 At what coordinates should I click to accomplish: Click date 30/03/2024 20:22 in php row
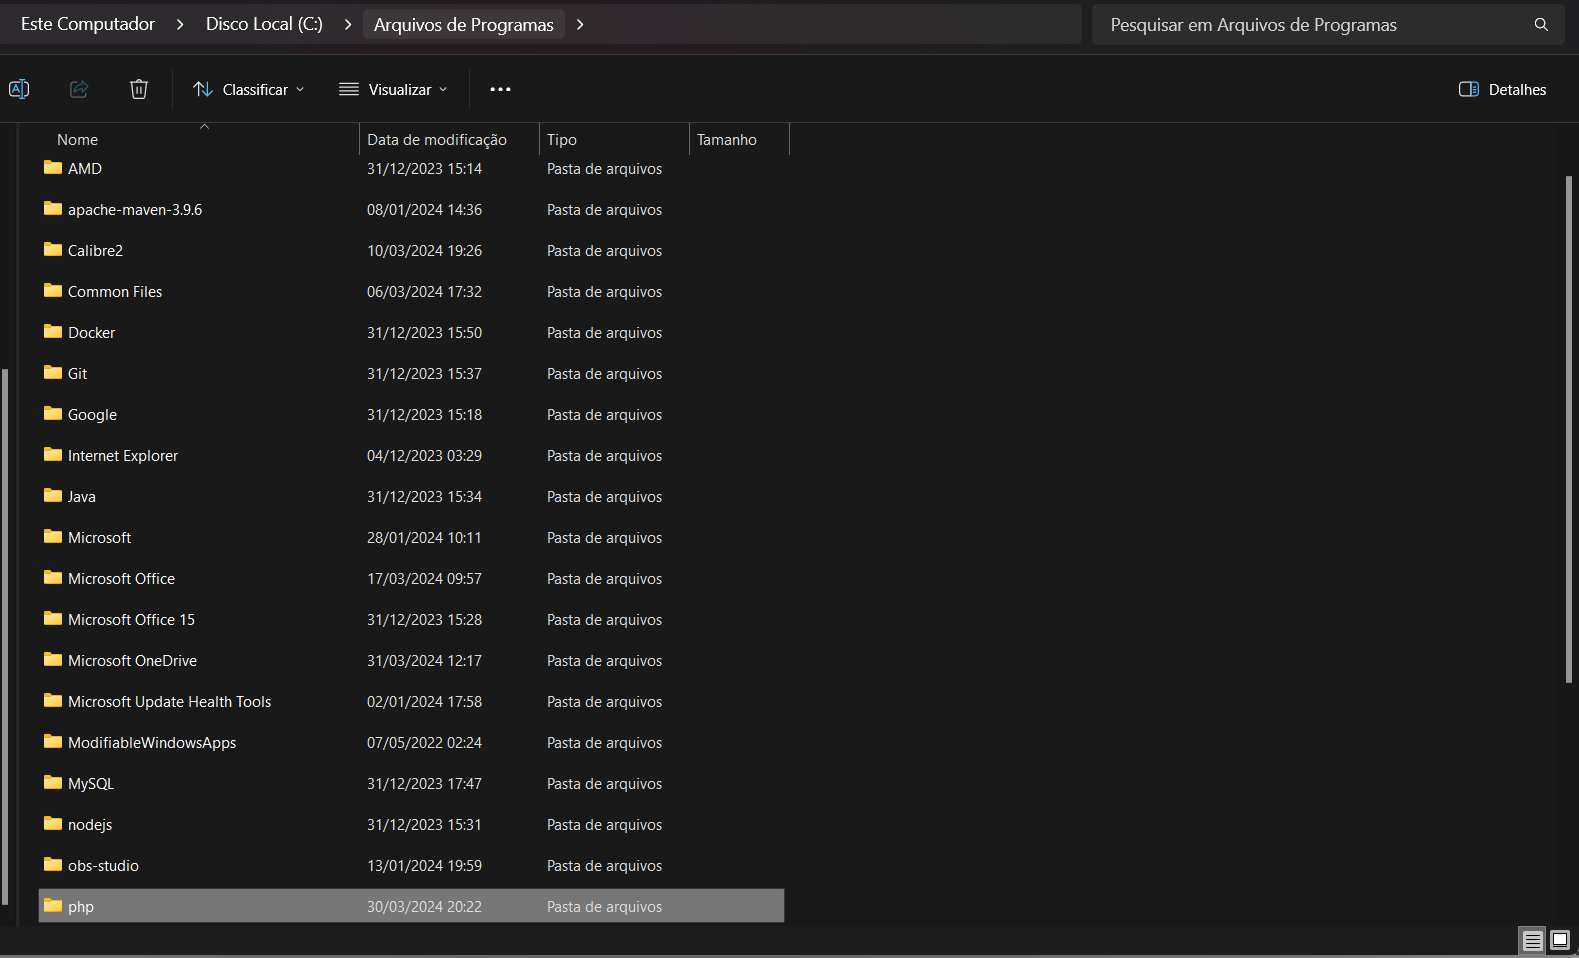424,906
